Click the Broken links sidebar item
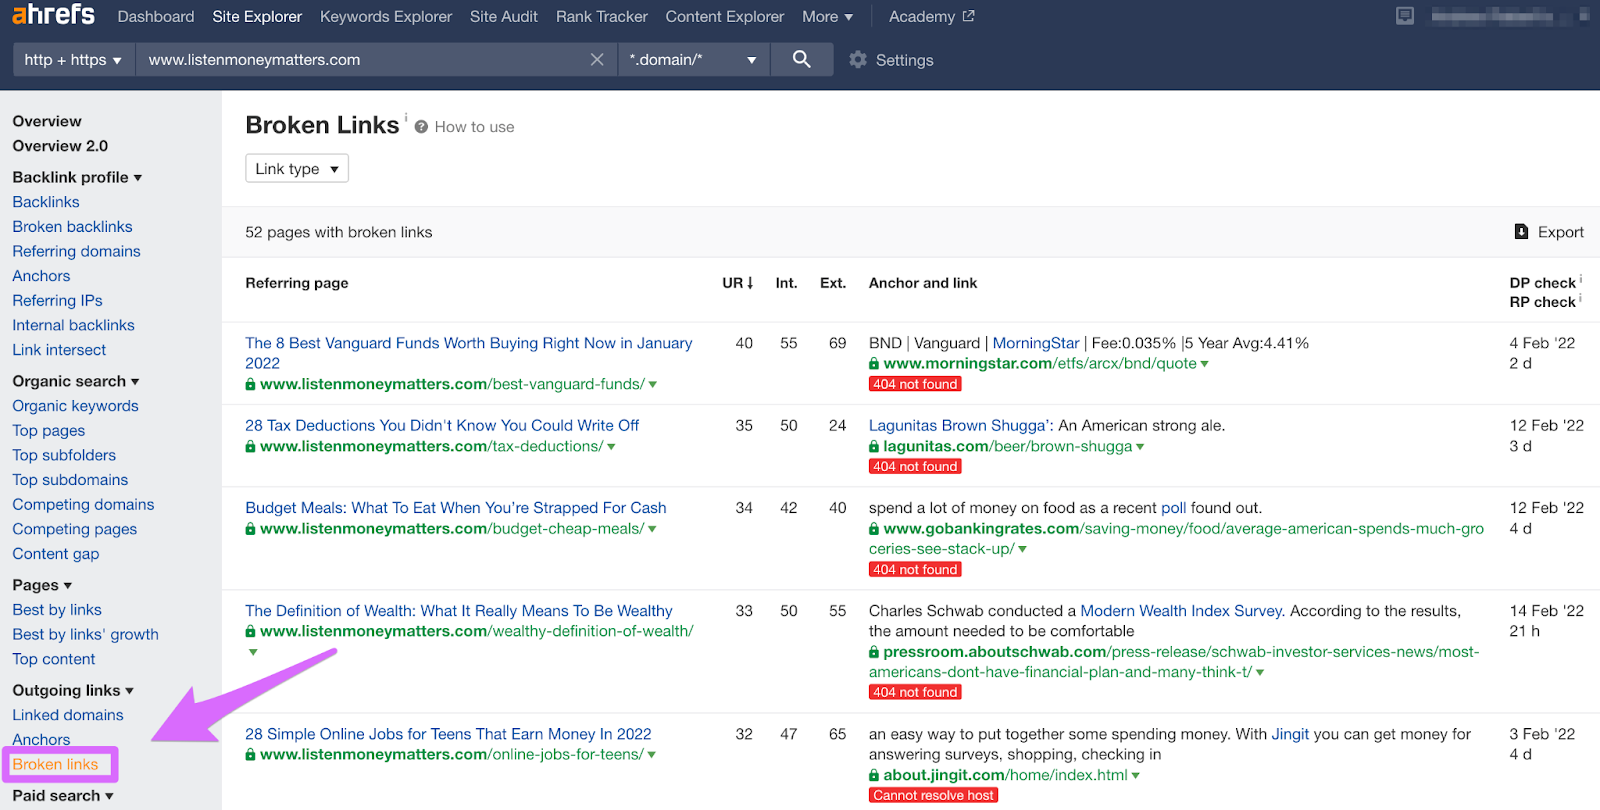Image resolution: width=1600 pixels, height=810 pixels. [x=55, y=765]
